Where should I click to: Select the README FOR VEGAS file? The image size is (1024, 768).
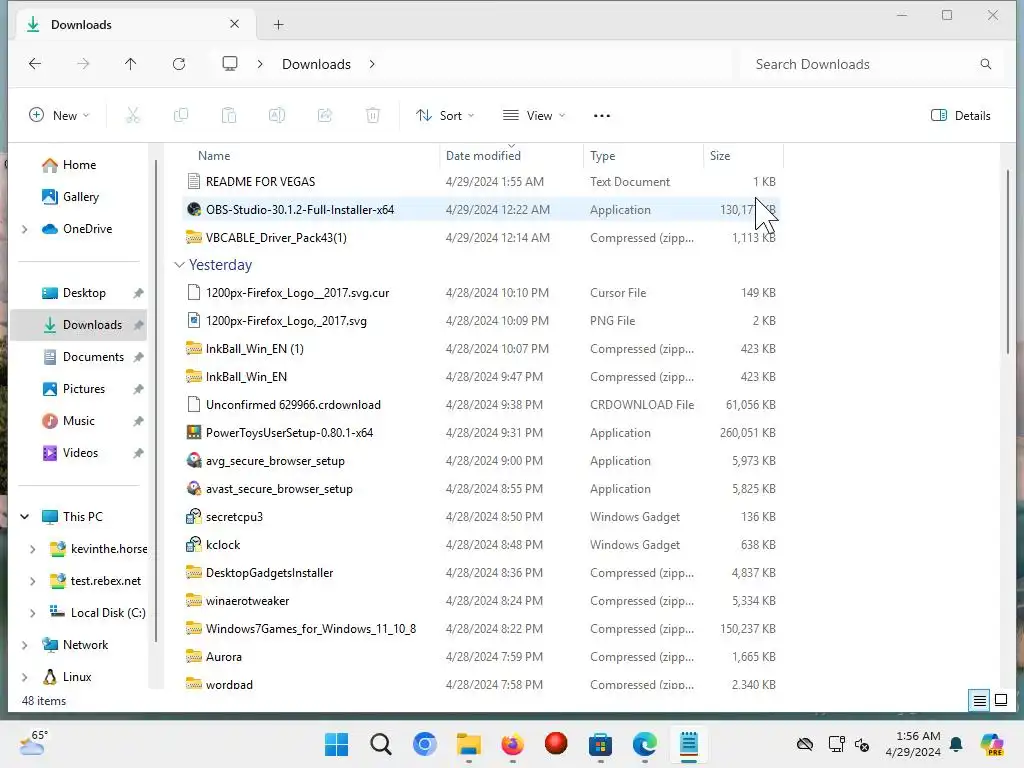(482, 182)
